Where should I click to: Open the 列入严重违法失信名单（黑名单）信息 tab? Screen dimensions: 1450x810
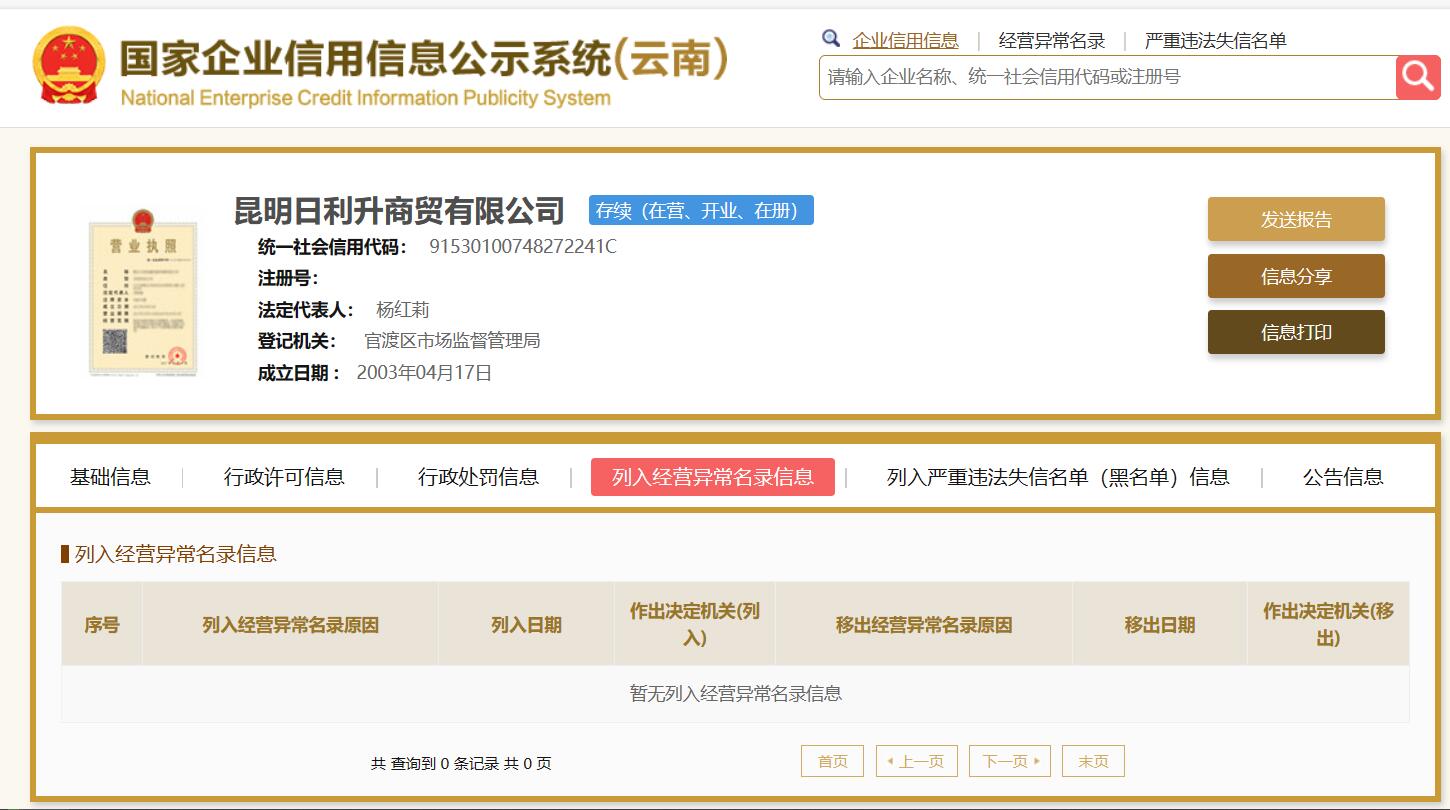pyautogui.click(x=1058, y=477)
